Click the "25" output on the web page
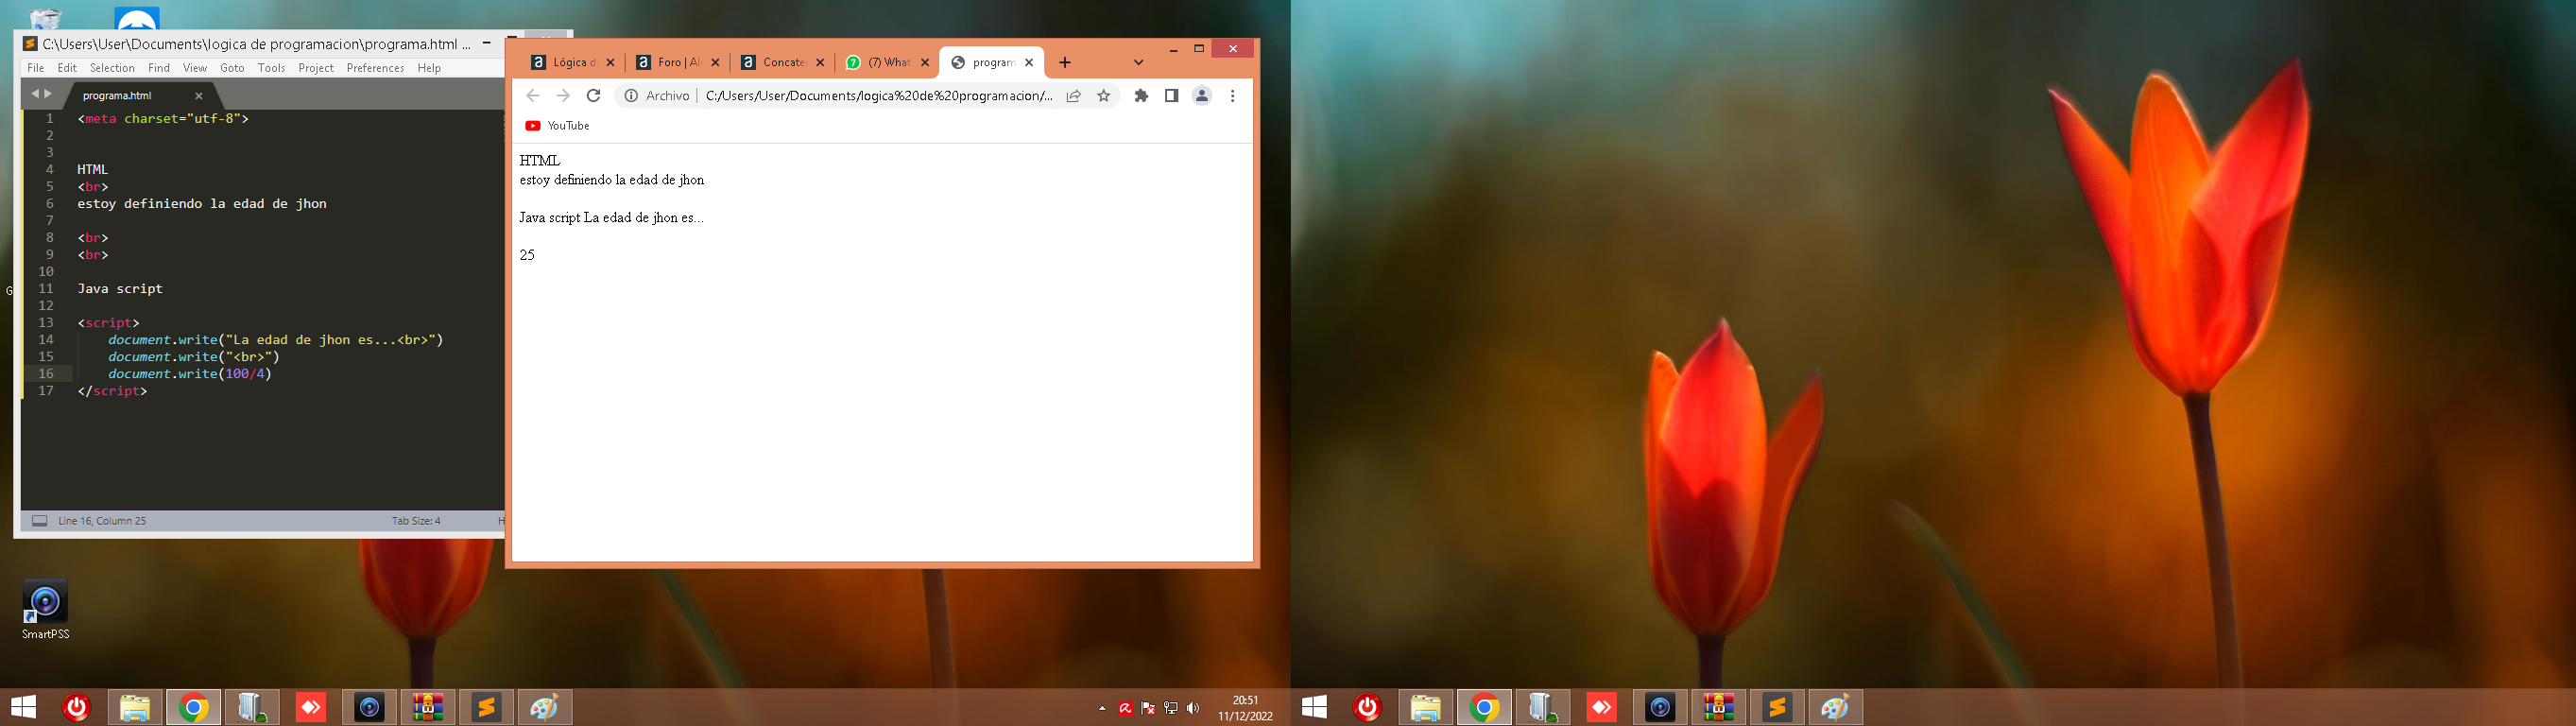Screen dimensions: 2576x726 pyautogui.click(x=527, y=255)
